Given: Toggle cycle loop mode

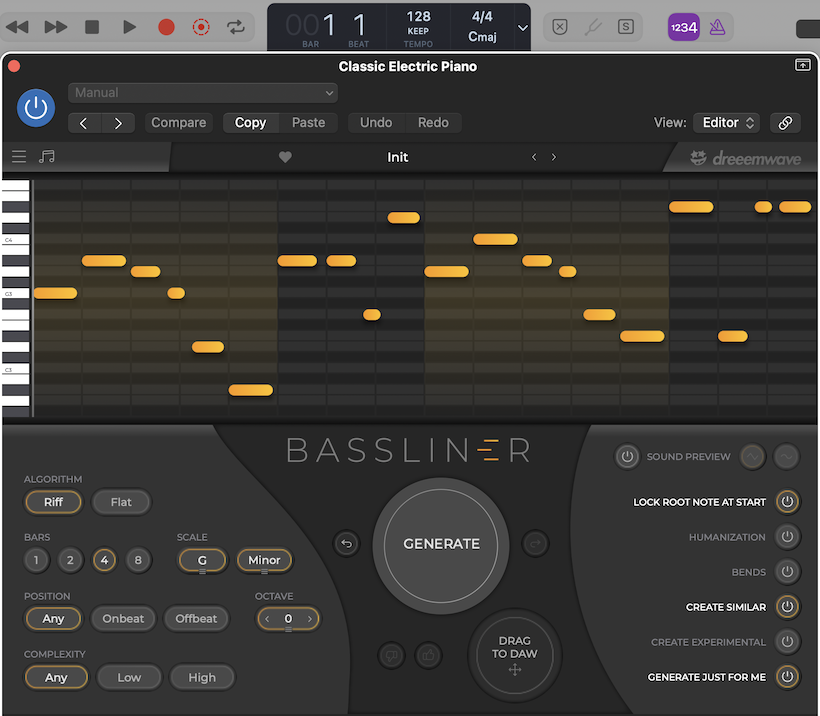Looking at the screenshot, I should coord(236,27).
